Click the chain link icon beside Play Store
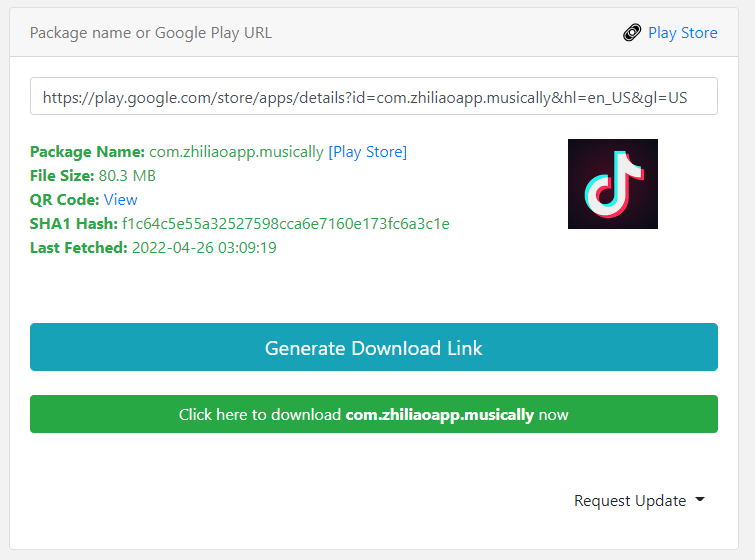 coord(632,33)
